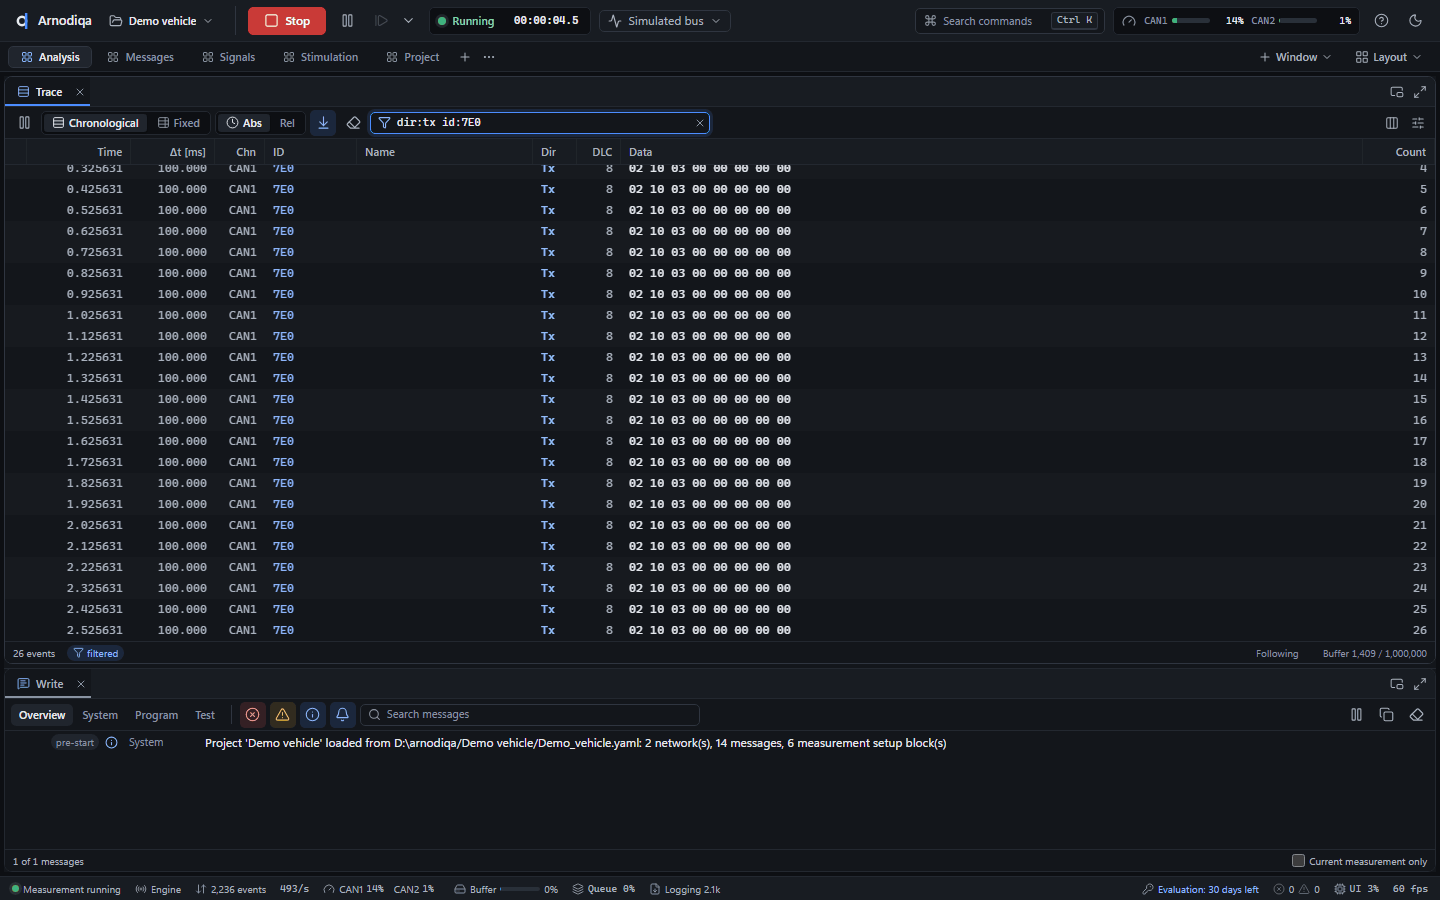Copy Write panel messages

(1386, 715)
